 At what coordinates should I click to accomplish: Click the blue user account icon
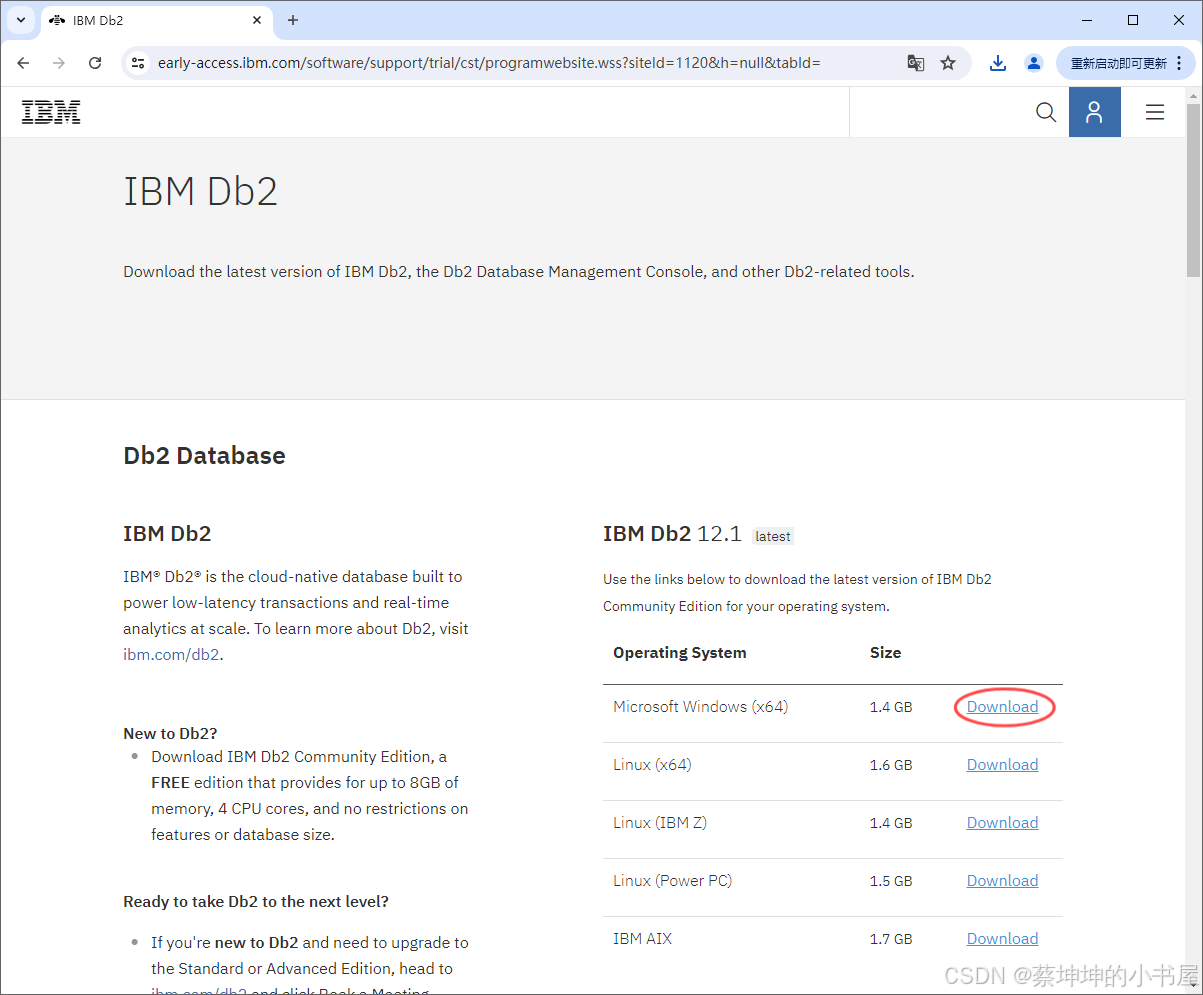point(1094,112)
